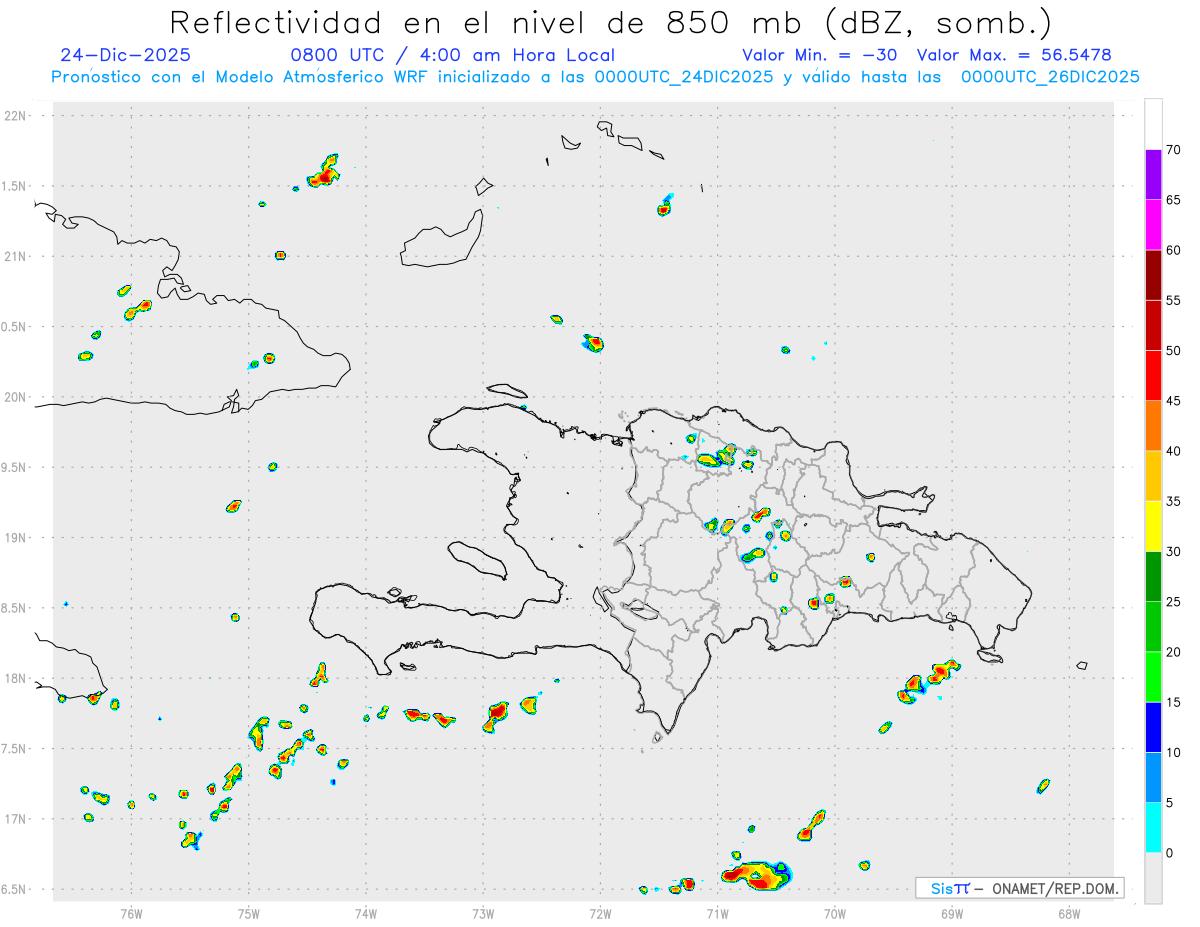The height and width of the screenshot is (927, 1200).
Task: Click the colorbar value '40'
Action: click(x=1174, y=451)
